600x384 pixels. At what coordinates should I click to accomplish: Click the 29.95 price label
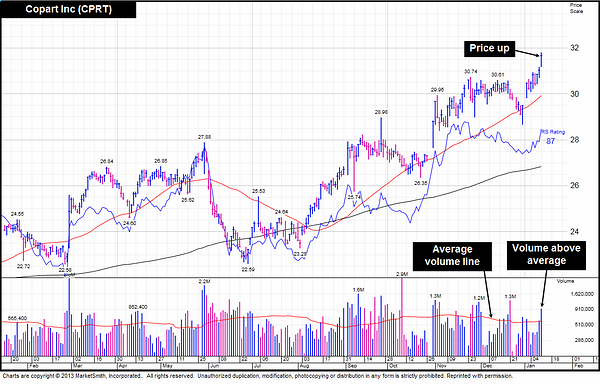pos(437,90)
